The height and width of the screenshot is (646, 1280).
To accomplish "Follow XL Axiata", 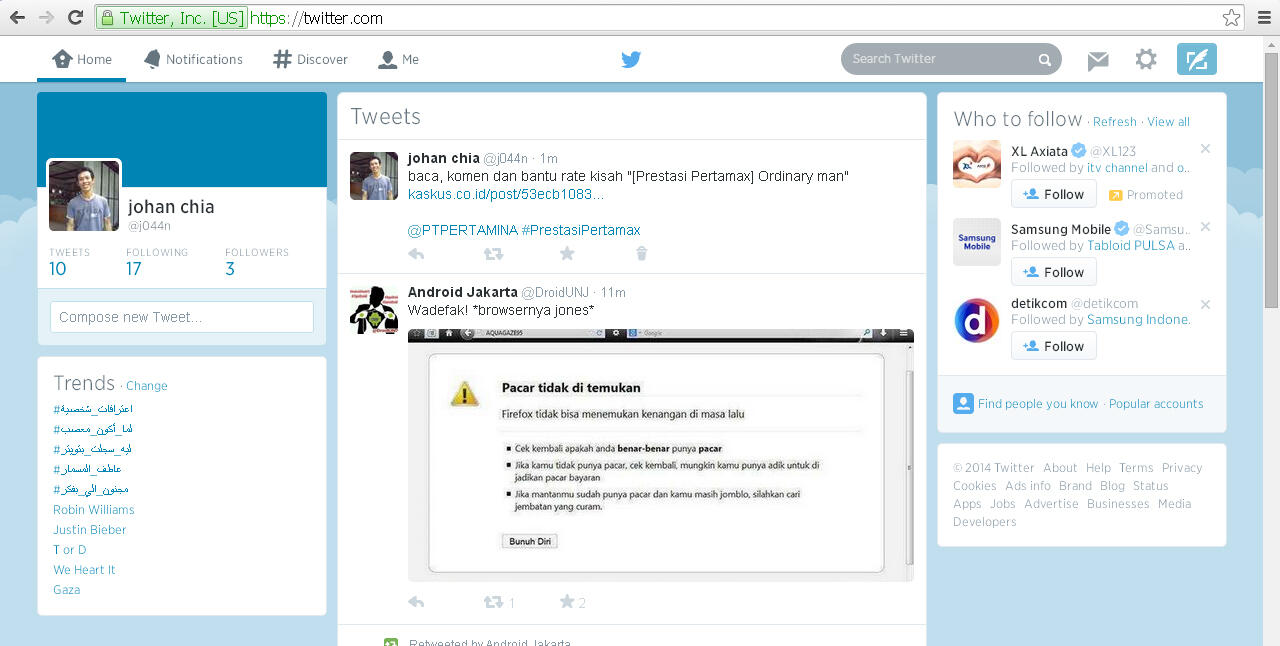I will pos(1054,194).
